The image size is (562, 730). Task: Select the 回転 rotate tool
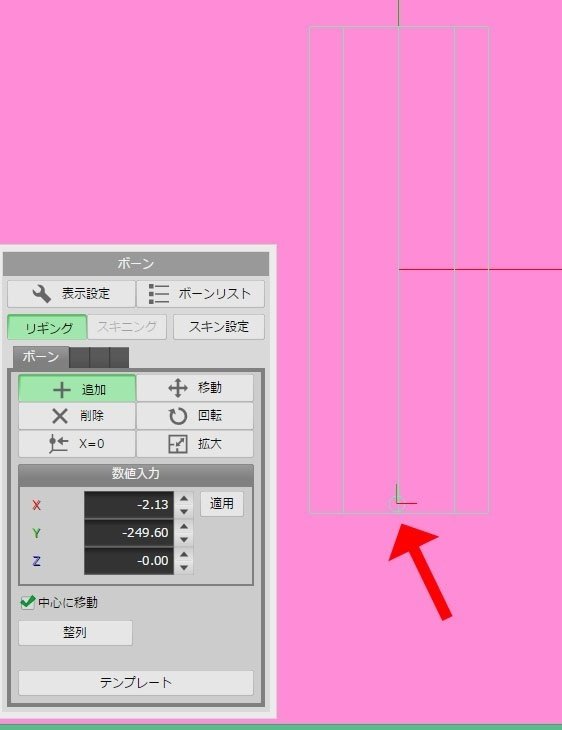(x=195, y=416)
